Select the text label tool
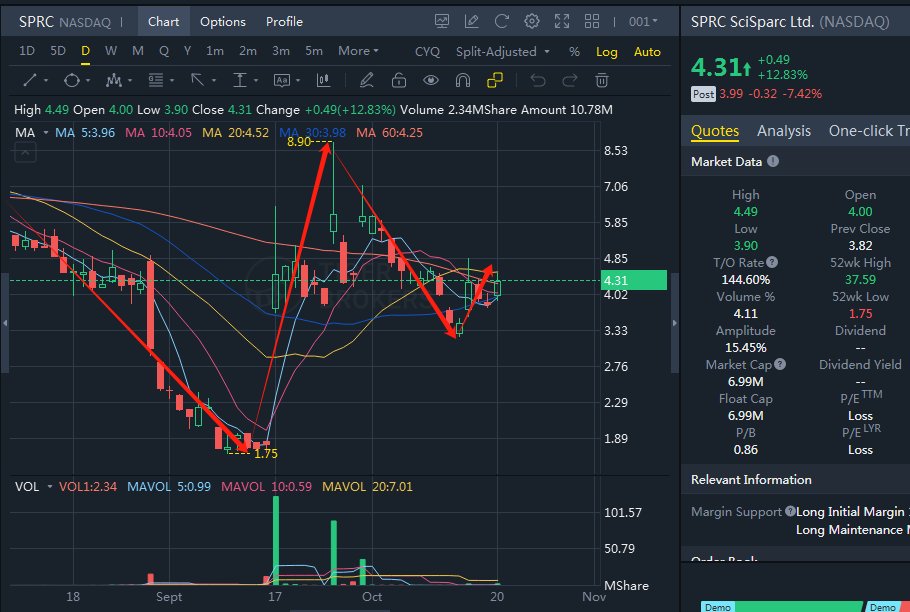 pyautogui.click(x=282, y=80)
